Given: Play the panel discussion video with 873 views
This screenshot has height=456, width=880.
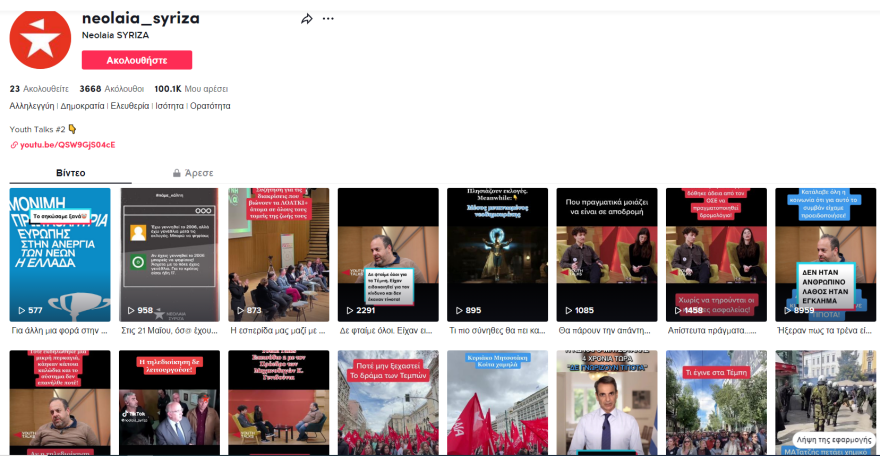Looking at the screenshot, I should pos(278,254).
